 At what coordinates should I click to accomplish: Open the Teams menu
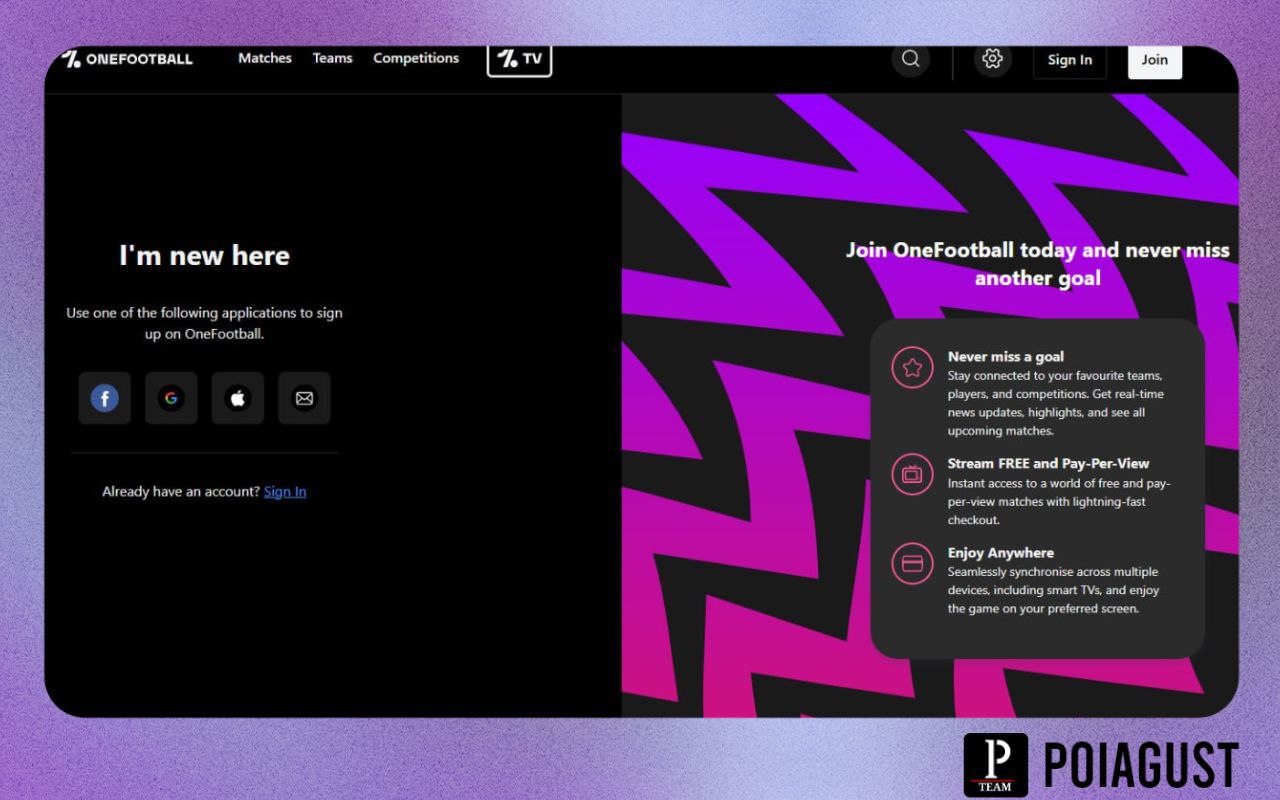click(332, 58)
